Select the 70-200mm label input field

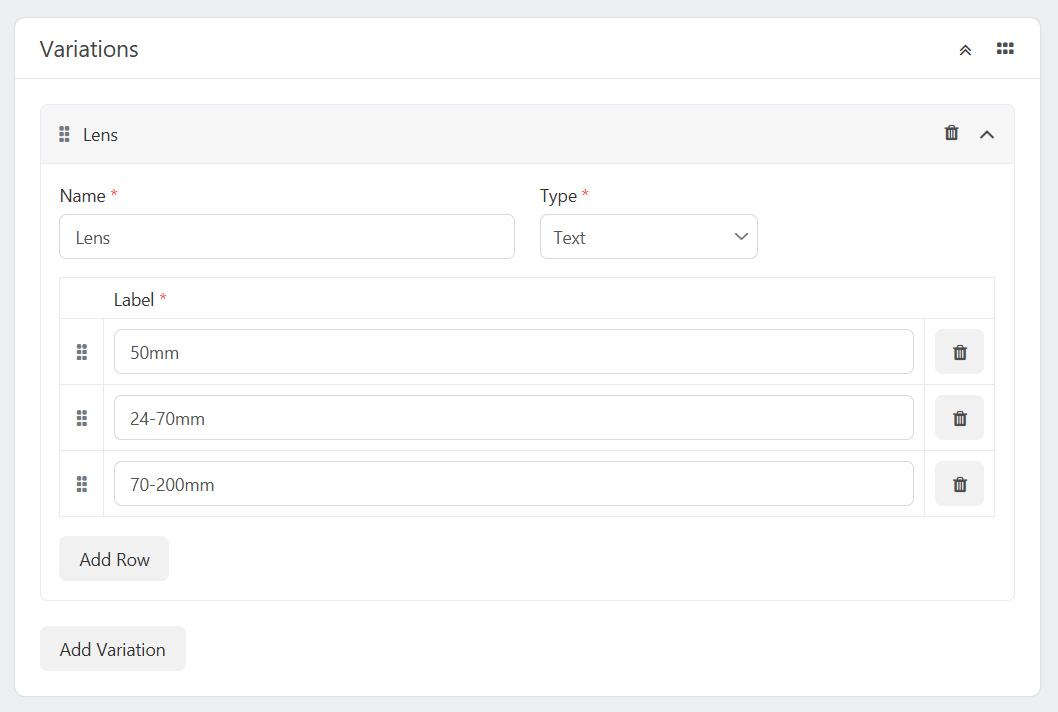[x=513, y=484]
